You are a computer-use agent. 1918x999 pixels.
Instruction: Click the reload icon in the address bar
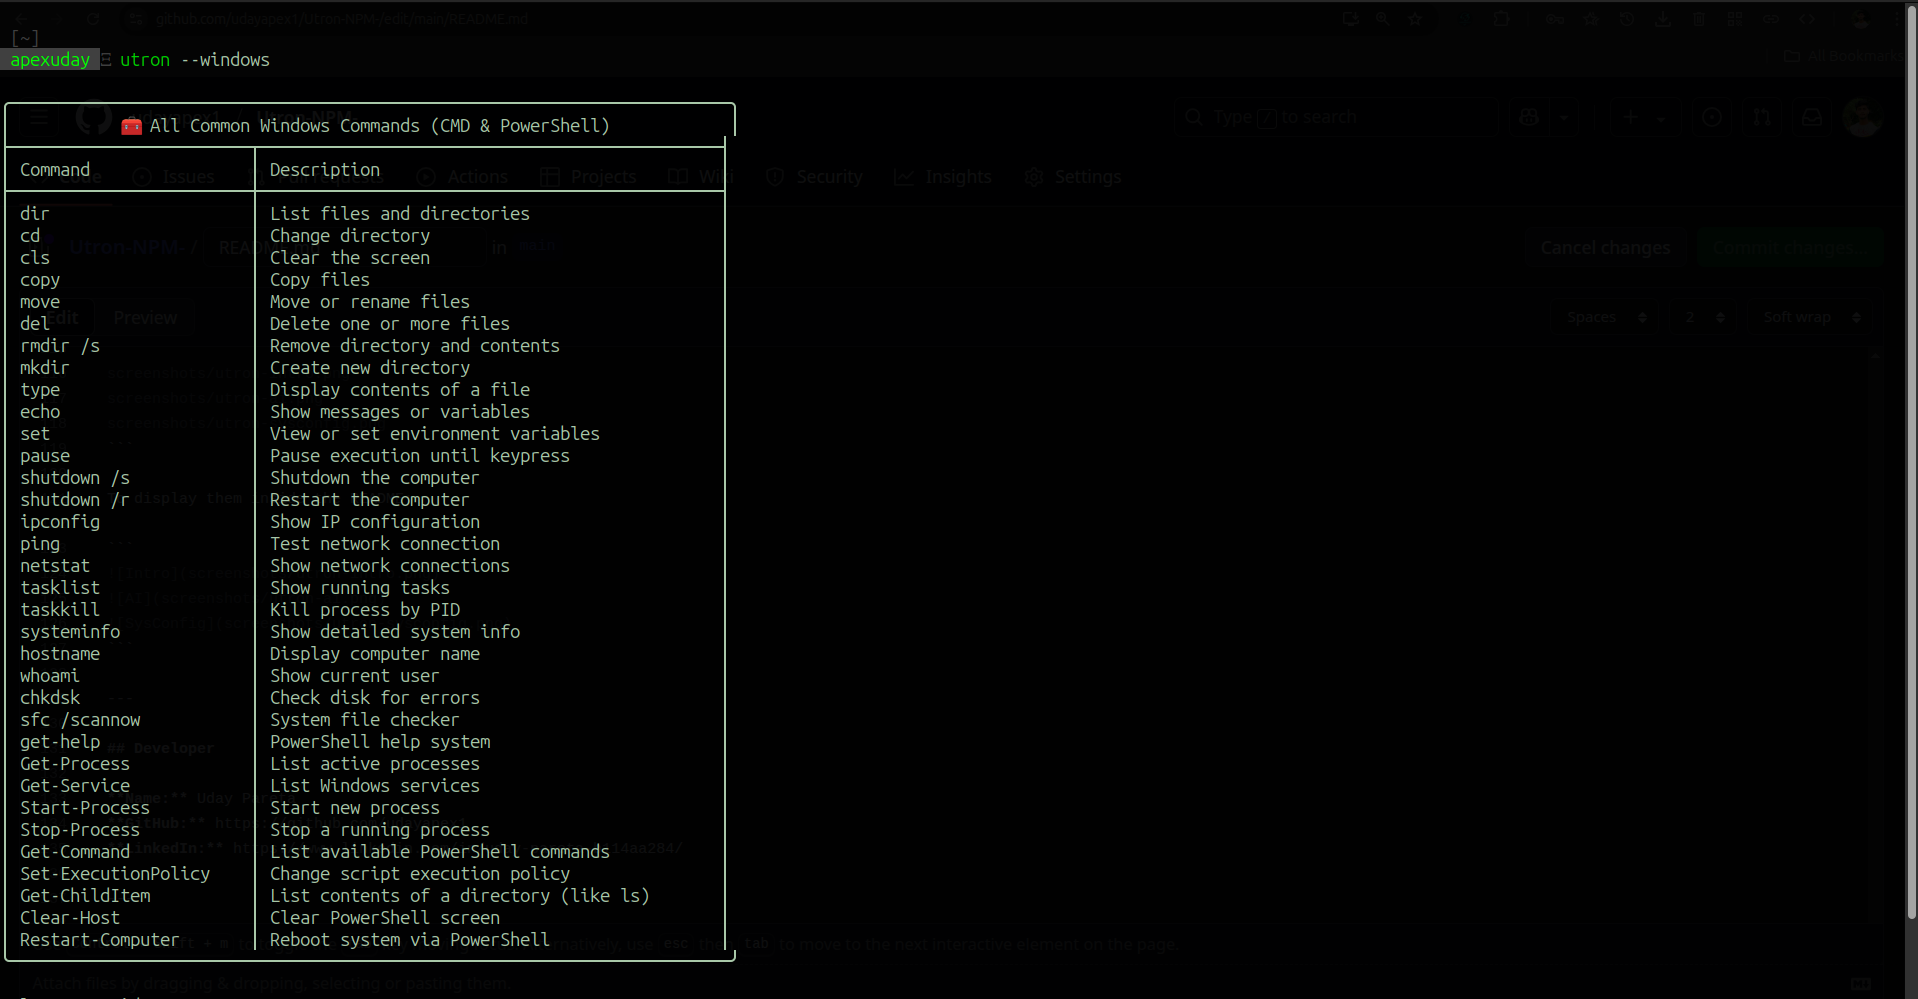pyautogui.click(x=93, y=18)
